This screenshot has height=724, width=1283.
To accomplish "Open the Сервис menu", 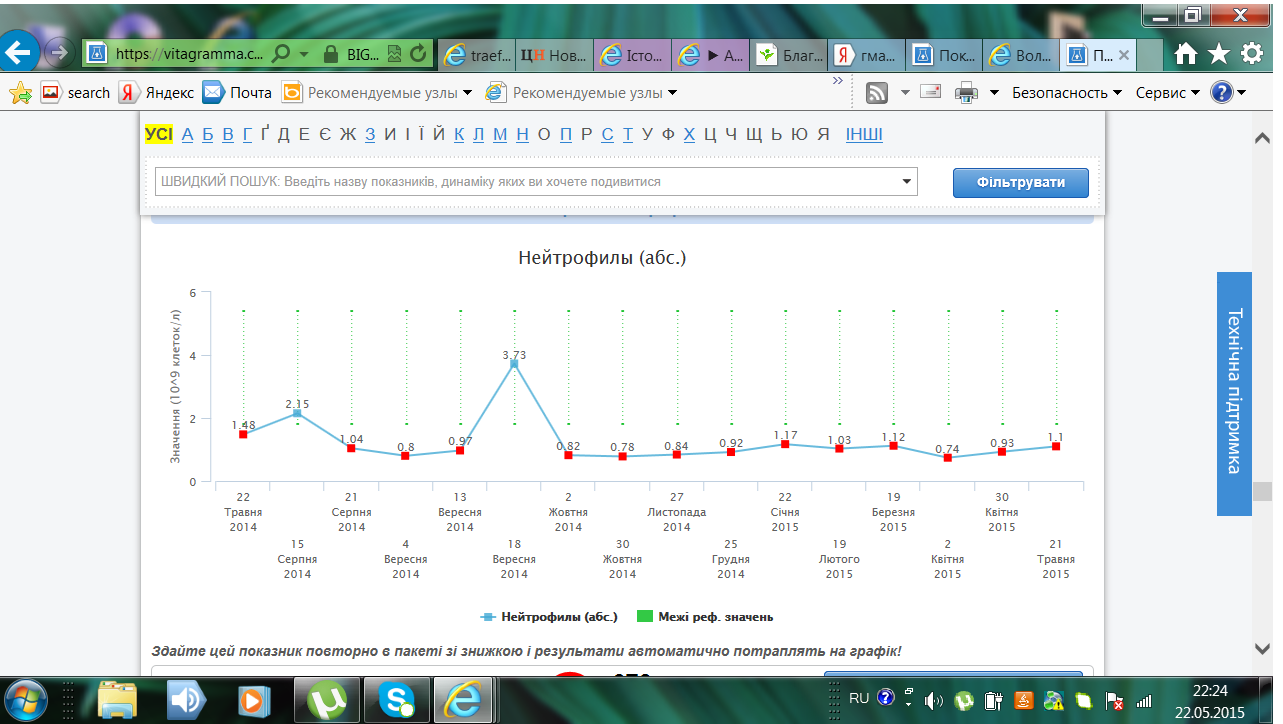I will coord(1168,93).
